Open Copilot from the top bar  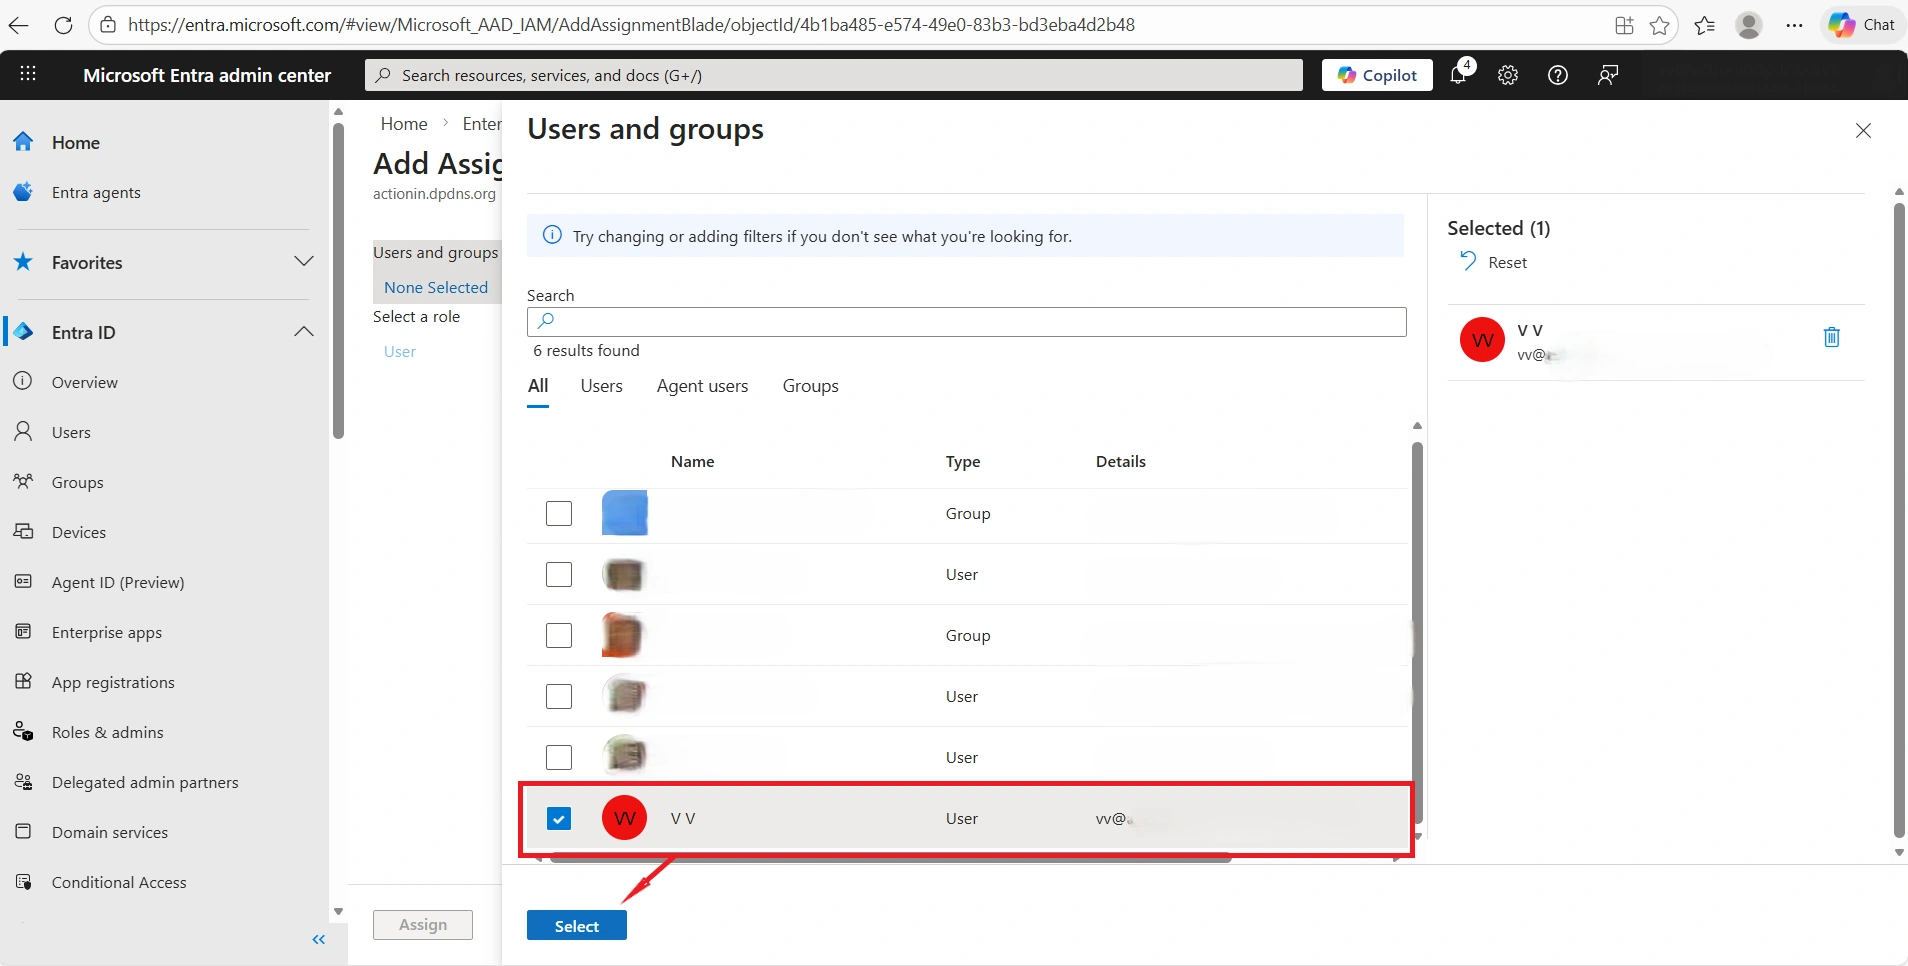pyautogui.click(x=1377, y=75)
